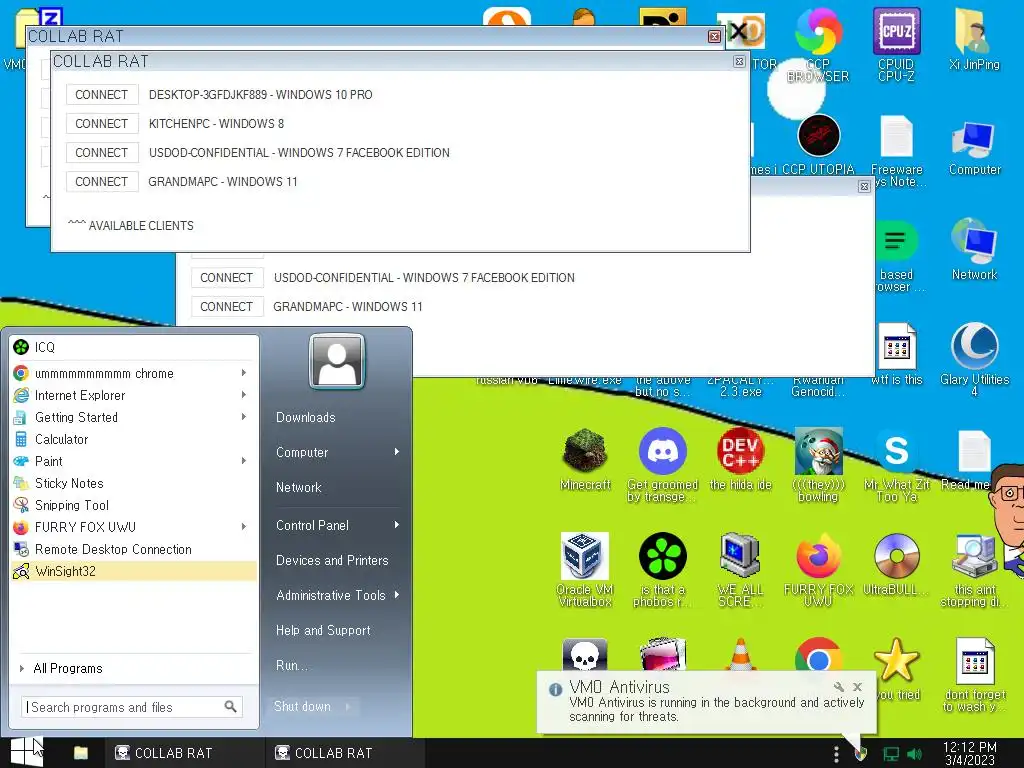Viewport: 1024px width, 768px height.
Task: Click the volume speaker tray icon
Action: [914, 754]
